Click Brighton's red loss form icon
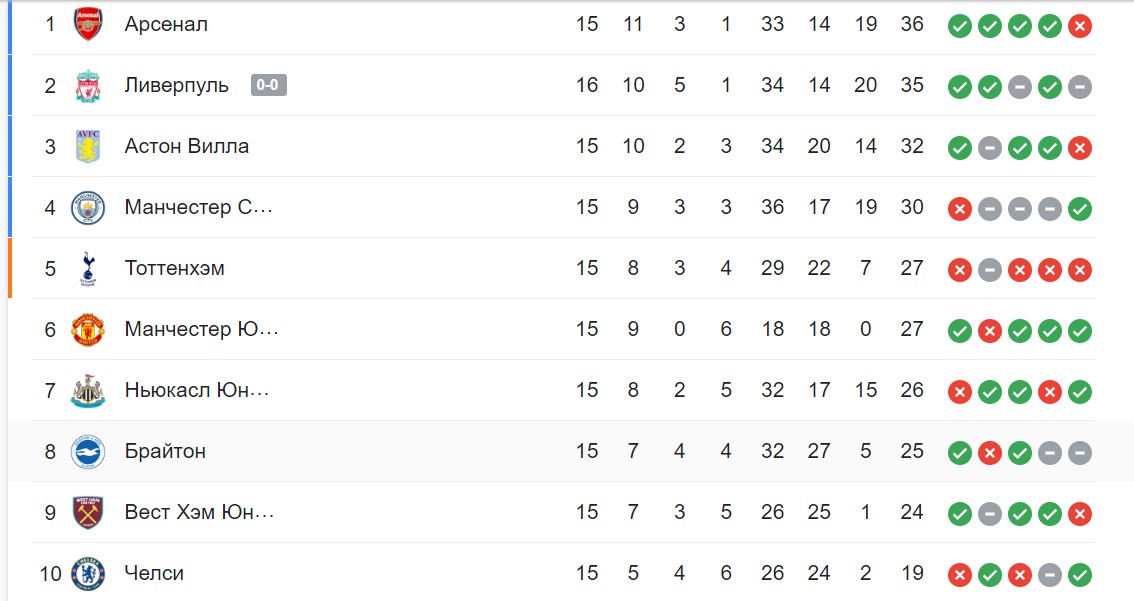The height and width of the screenshot is (601, 1134). click(990, 453)
